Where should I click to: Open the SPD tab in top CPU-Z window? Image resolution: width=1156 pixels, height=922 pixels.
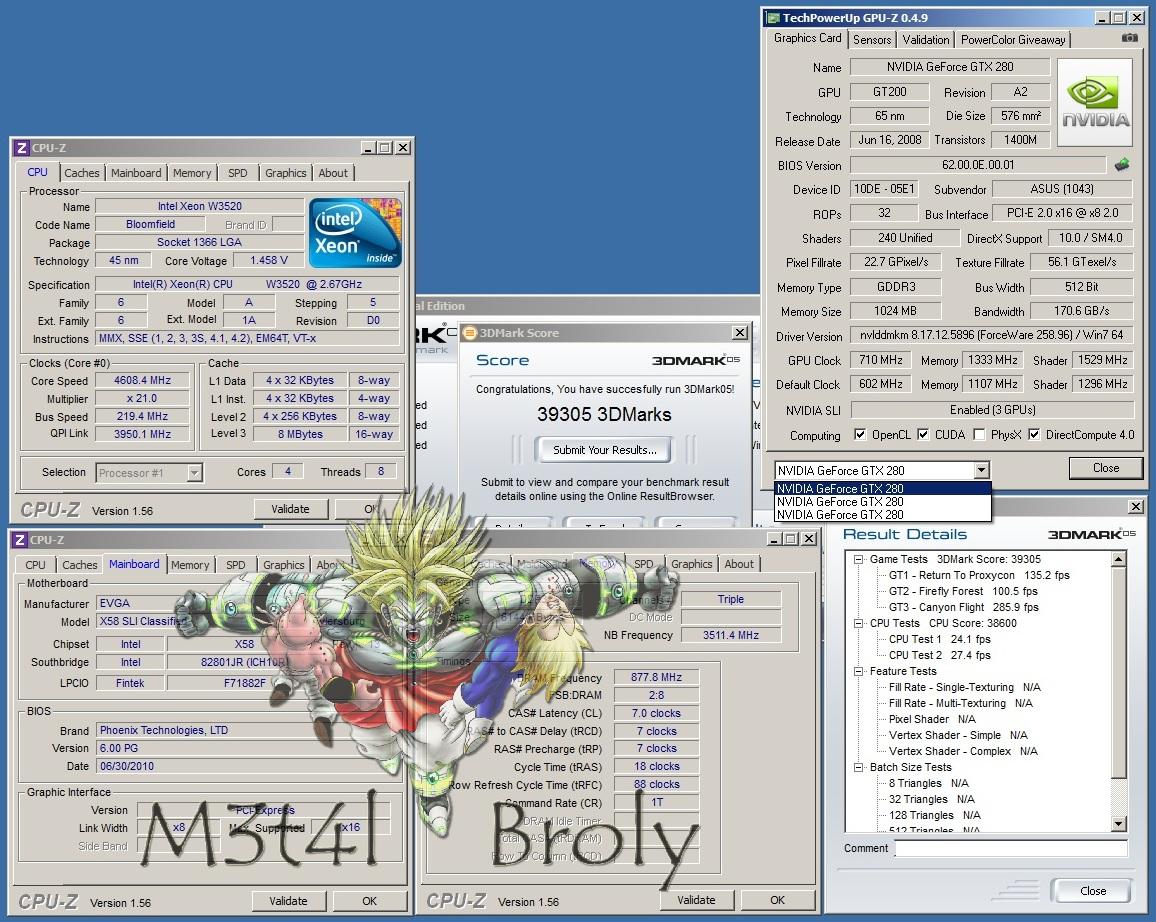coord(237,172)
